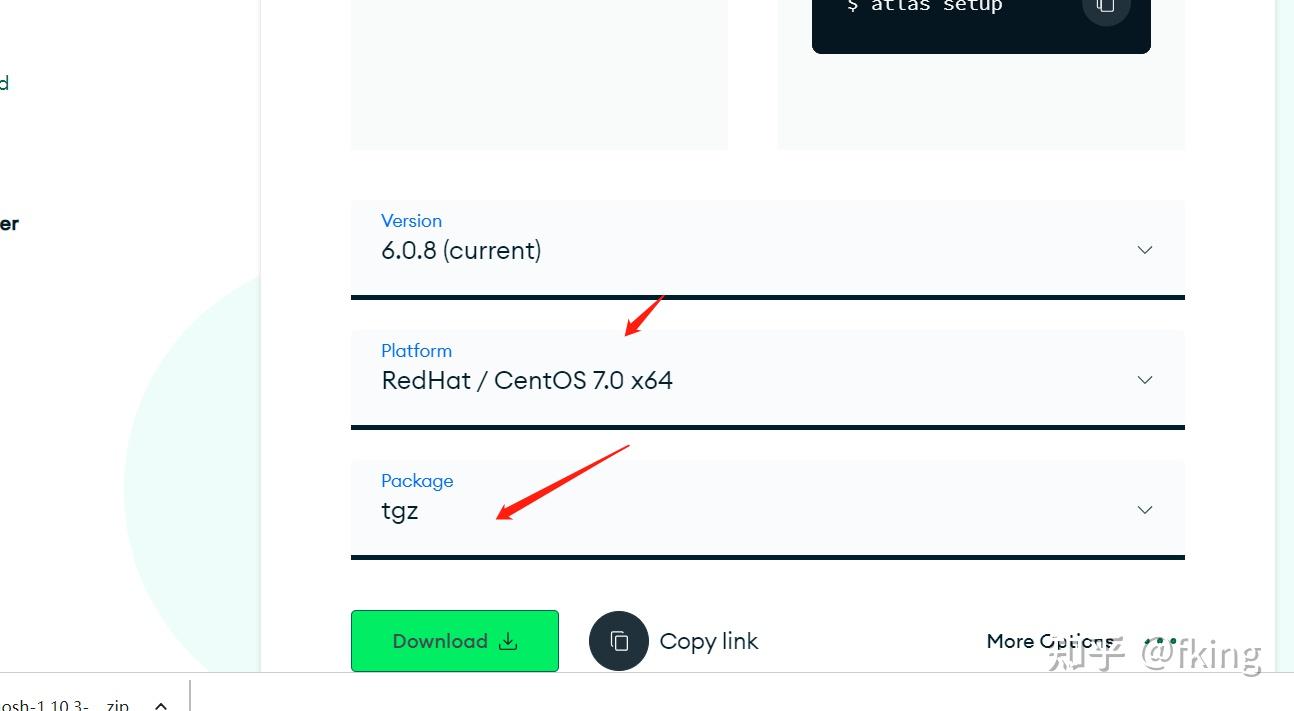Open More Options

pos(1049,641)
